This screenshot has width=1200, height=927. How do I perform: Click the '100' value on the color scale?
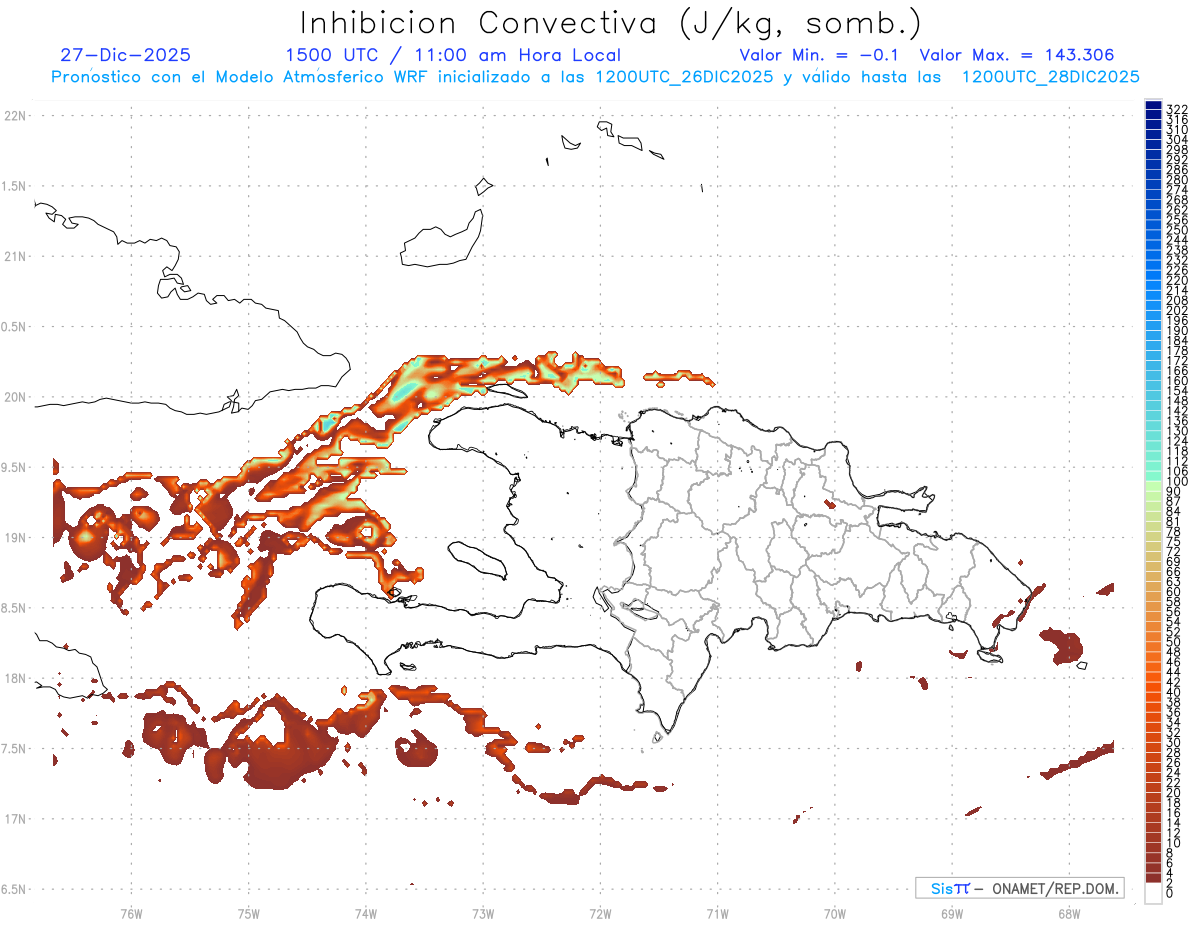point(1177,482)
